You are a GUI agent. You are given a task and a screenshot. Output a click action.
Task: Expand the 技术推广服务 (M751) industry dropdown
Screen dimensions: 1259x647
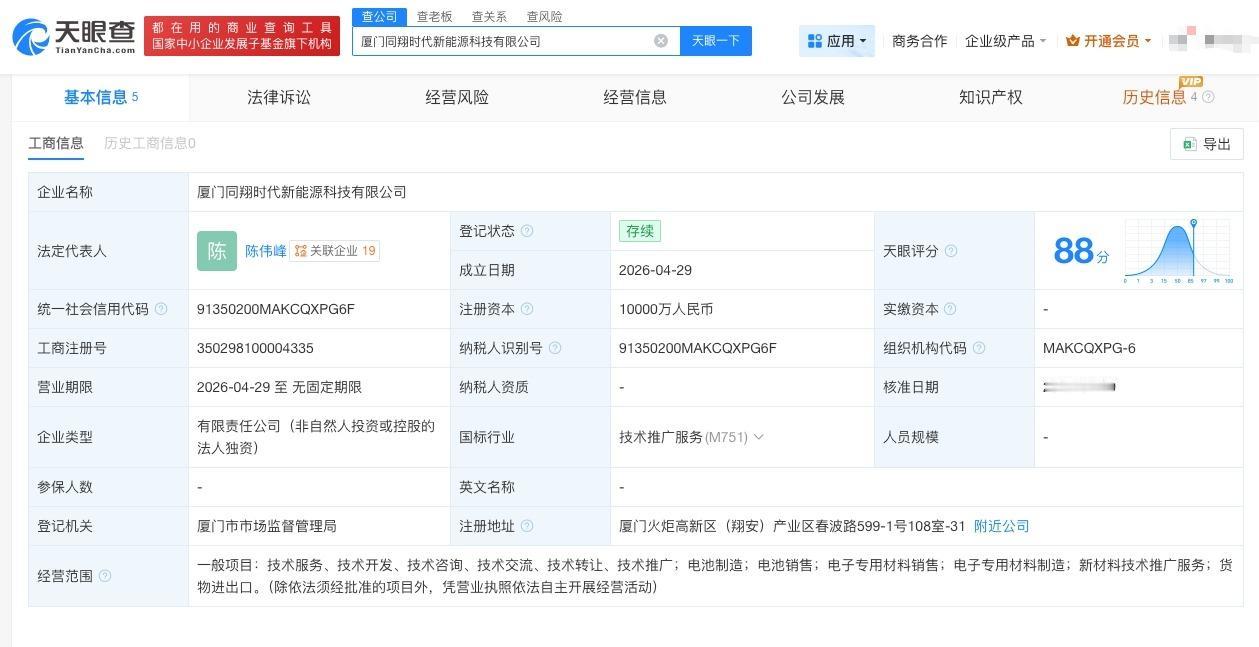pyautogui.click(x=759, y=437)
